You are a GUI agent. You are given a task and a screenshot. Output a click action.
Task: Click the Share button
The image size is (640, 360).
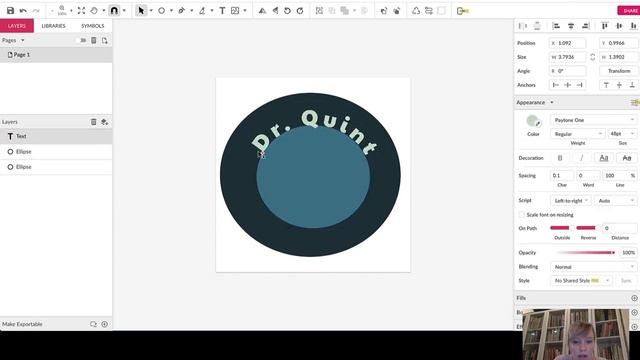click(629, 11)
